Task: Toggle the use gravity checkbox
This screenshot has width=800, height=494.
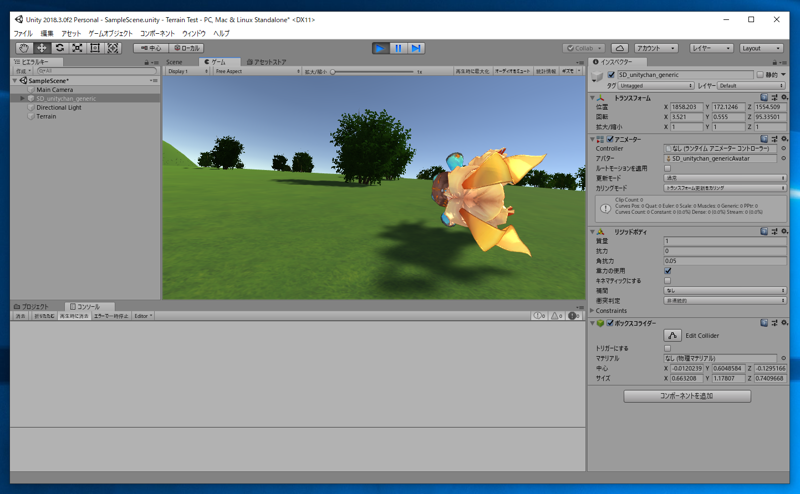Action: 667,270
